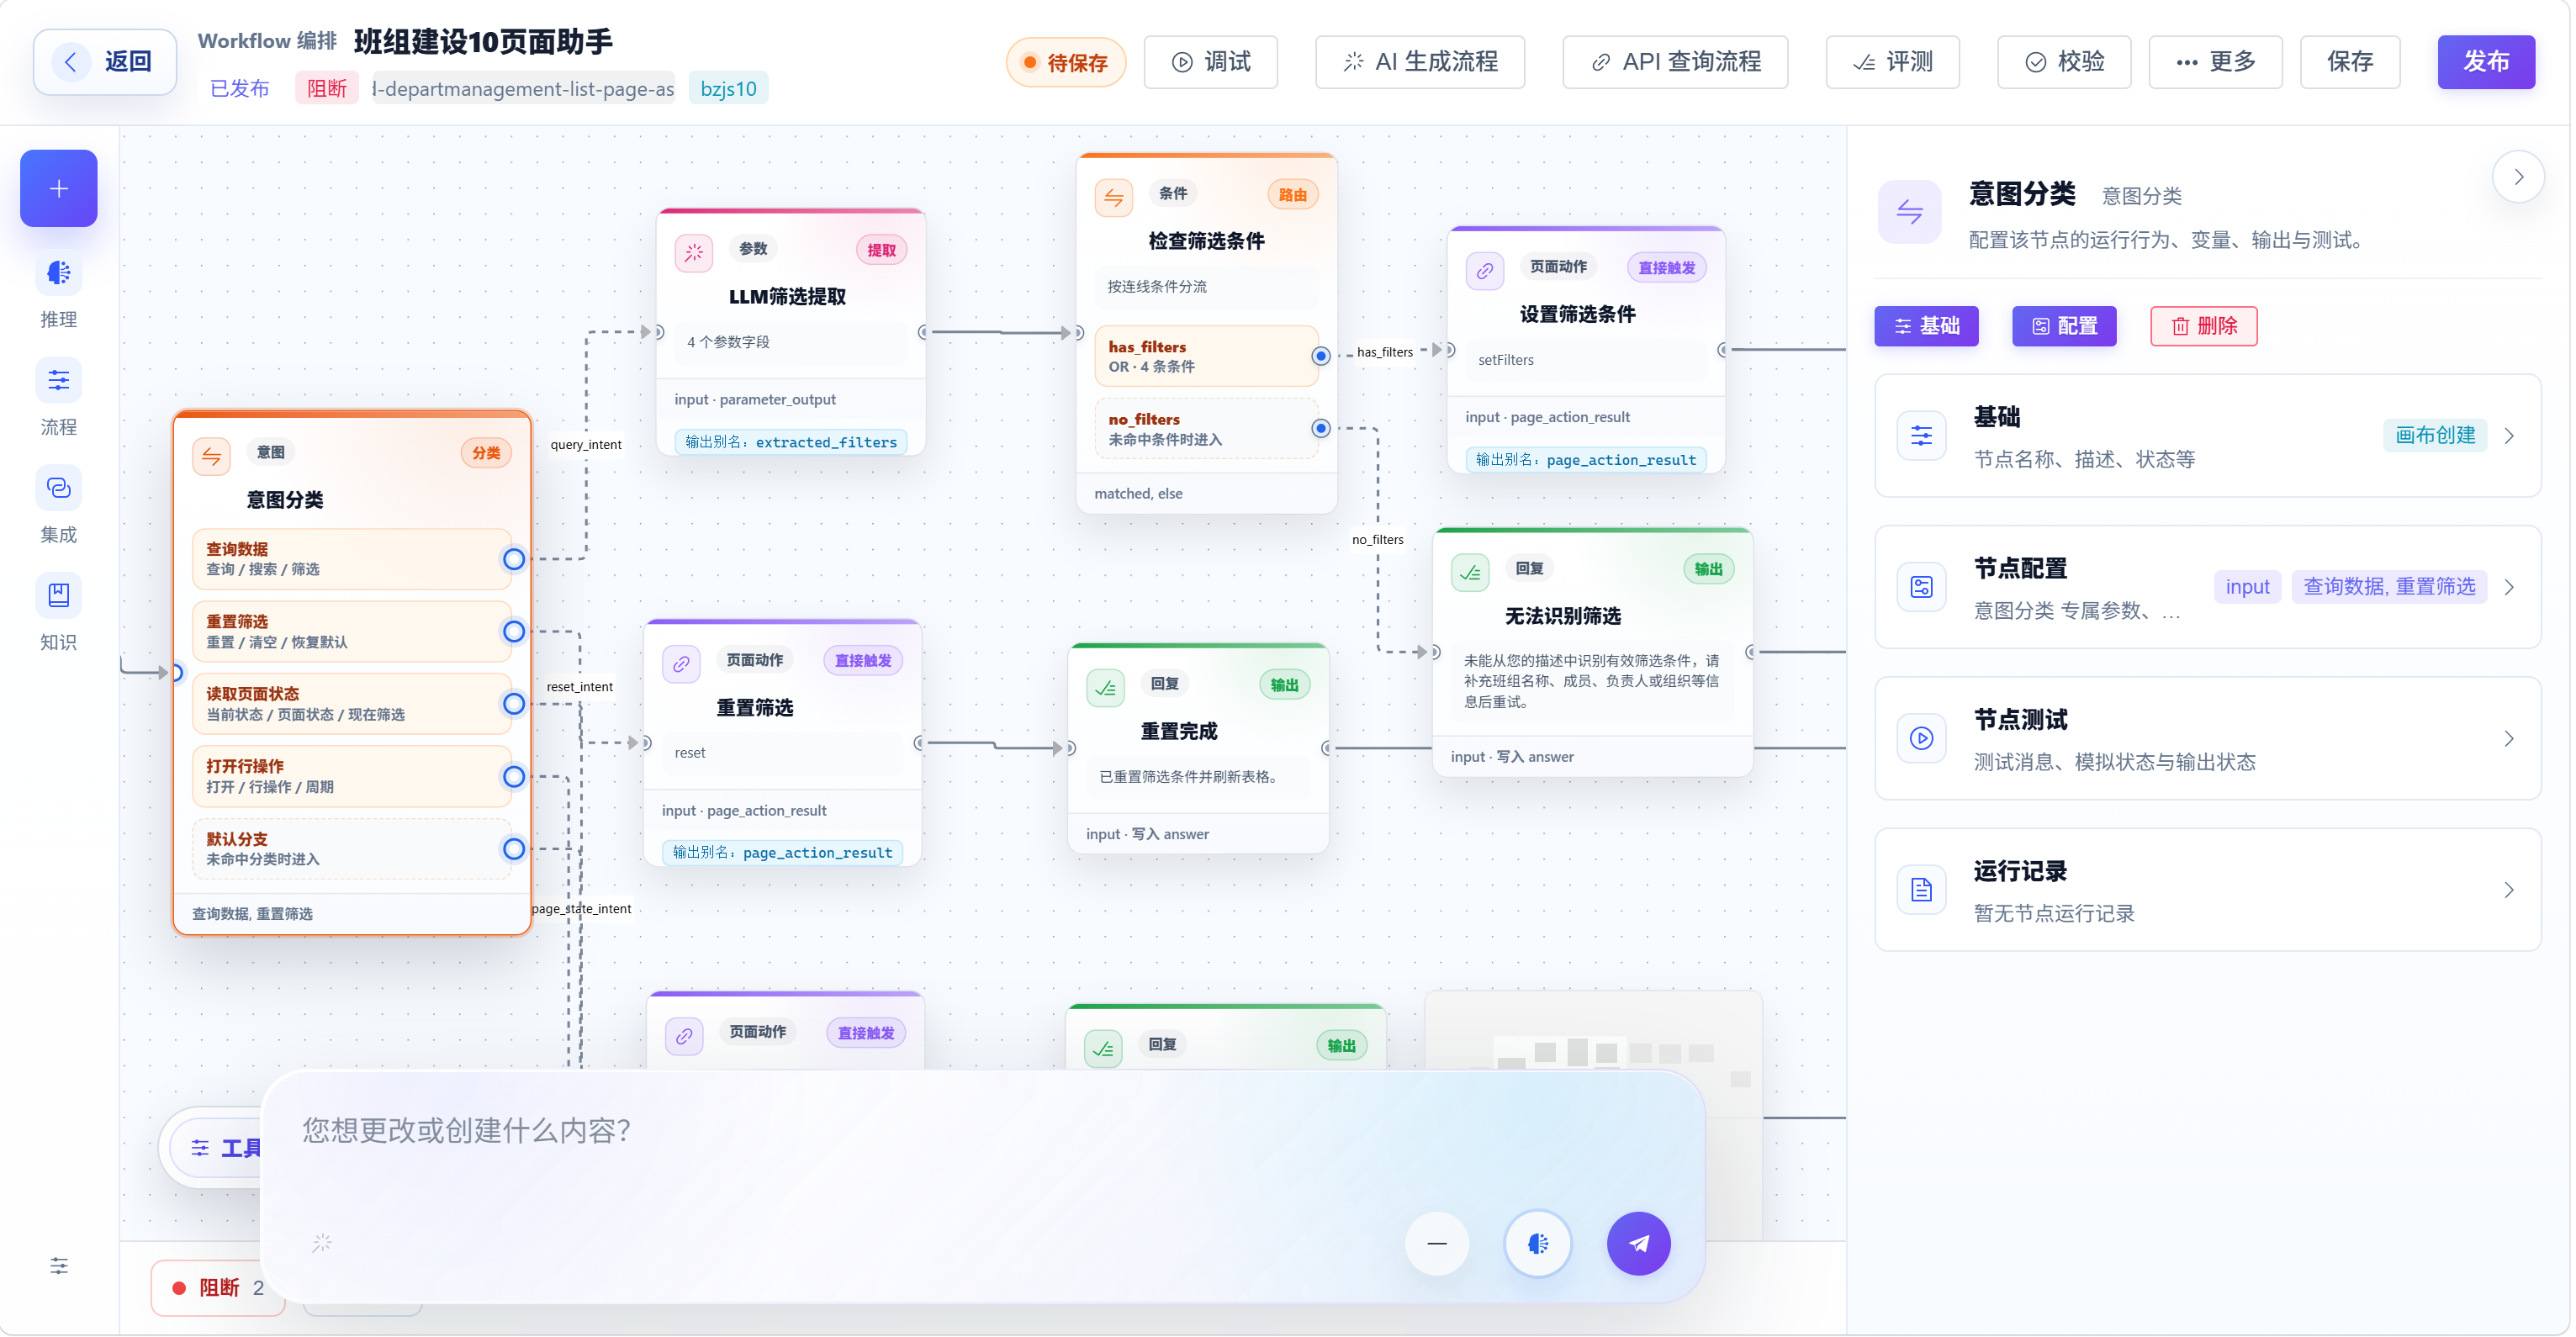Click the 校验 validate toolbar button

2064,62
